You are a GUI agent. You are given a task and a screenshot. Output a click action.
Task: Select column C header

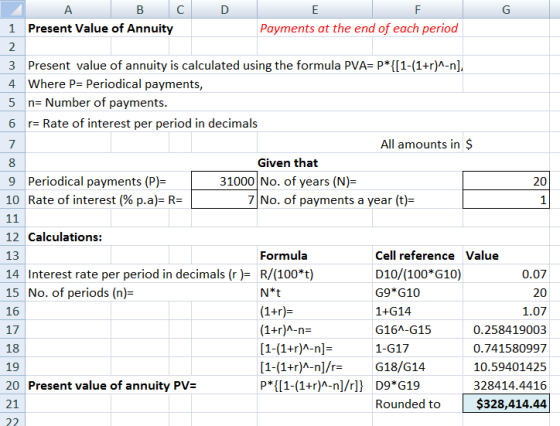click(x=180, y=9)
